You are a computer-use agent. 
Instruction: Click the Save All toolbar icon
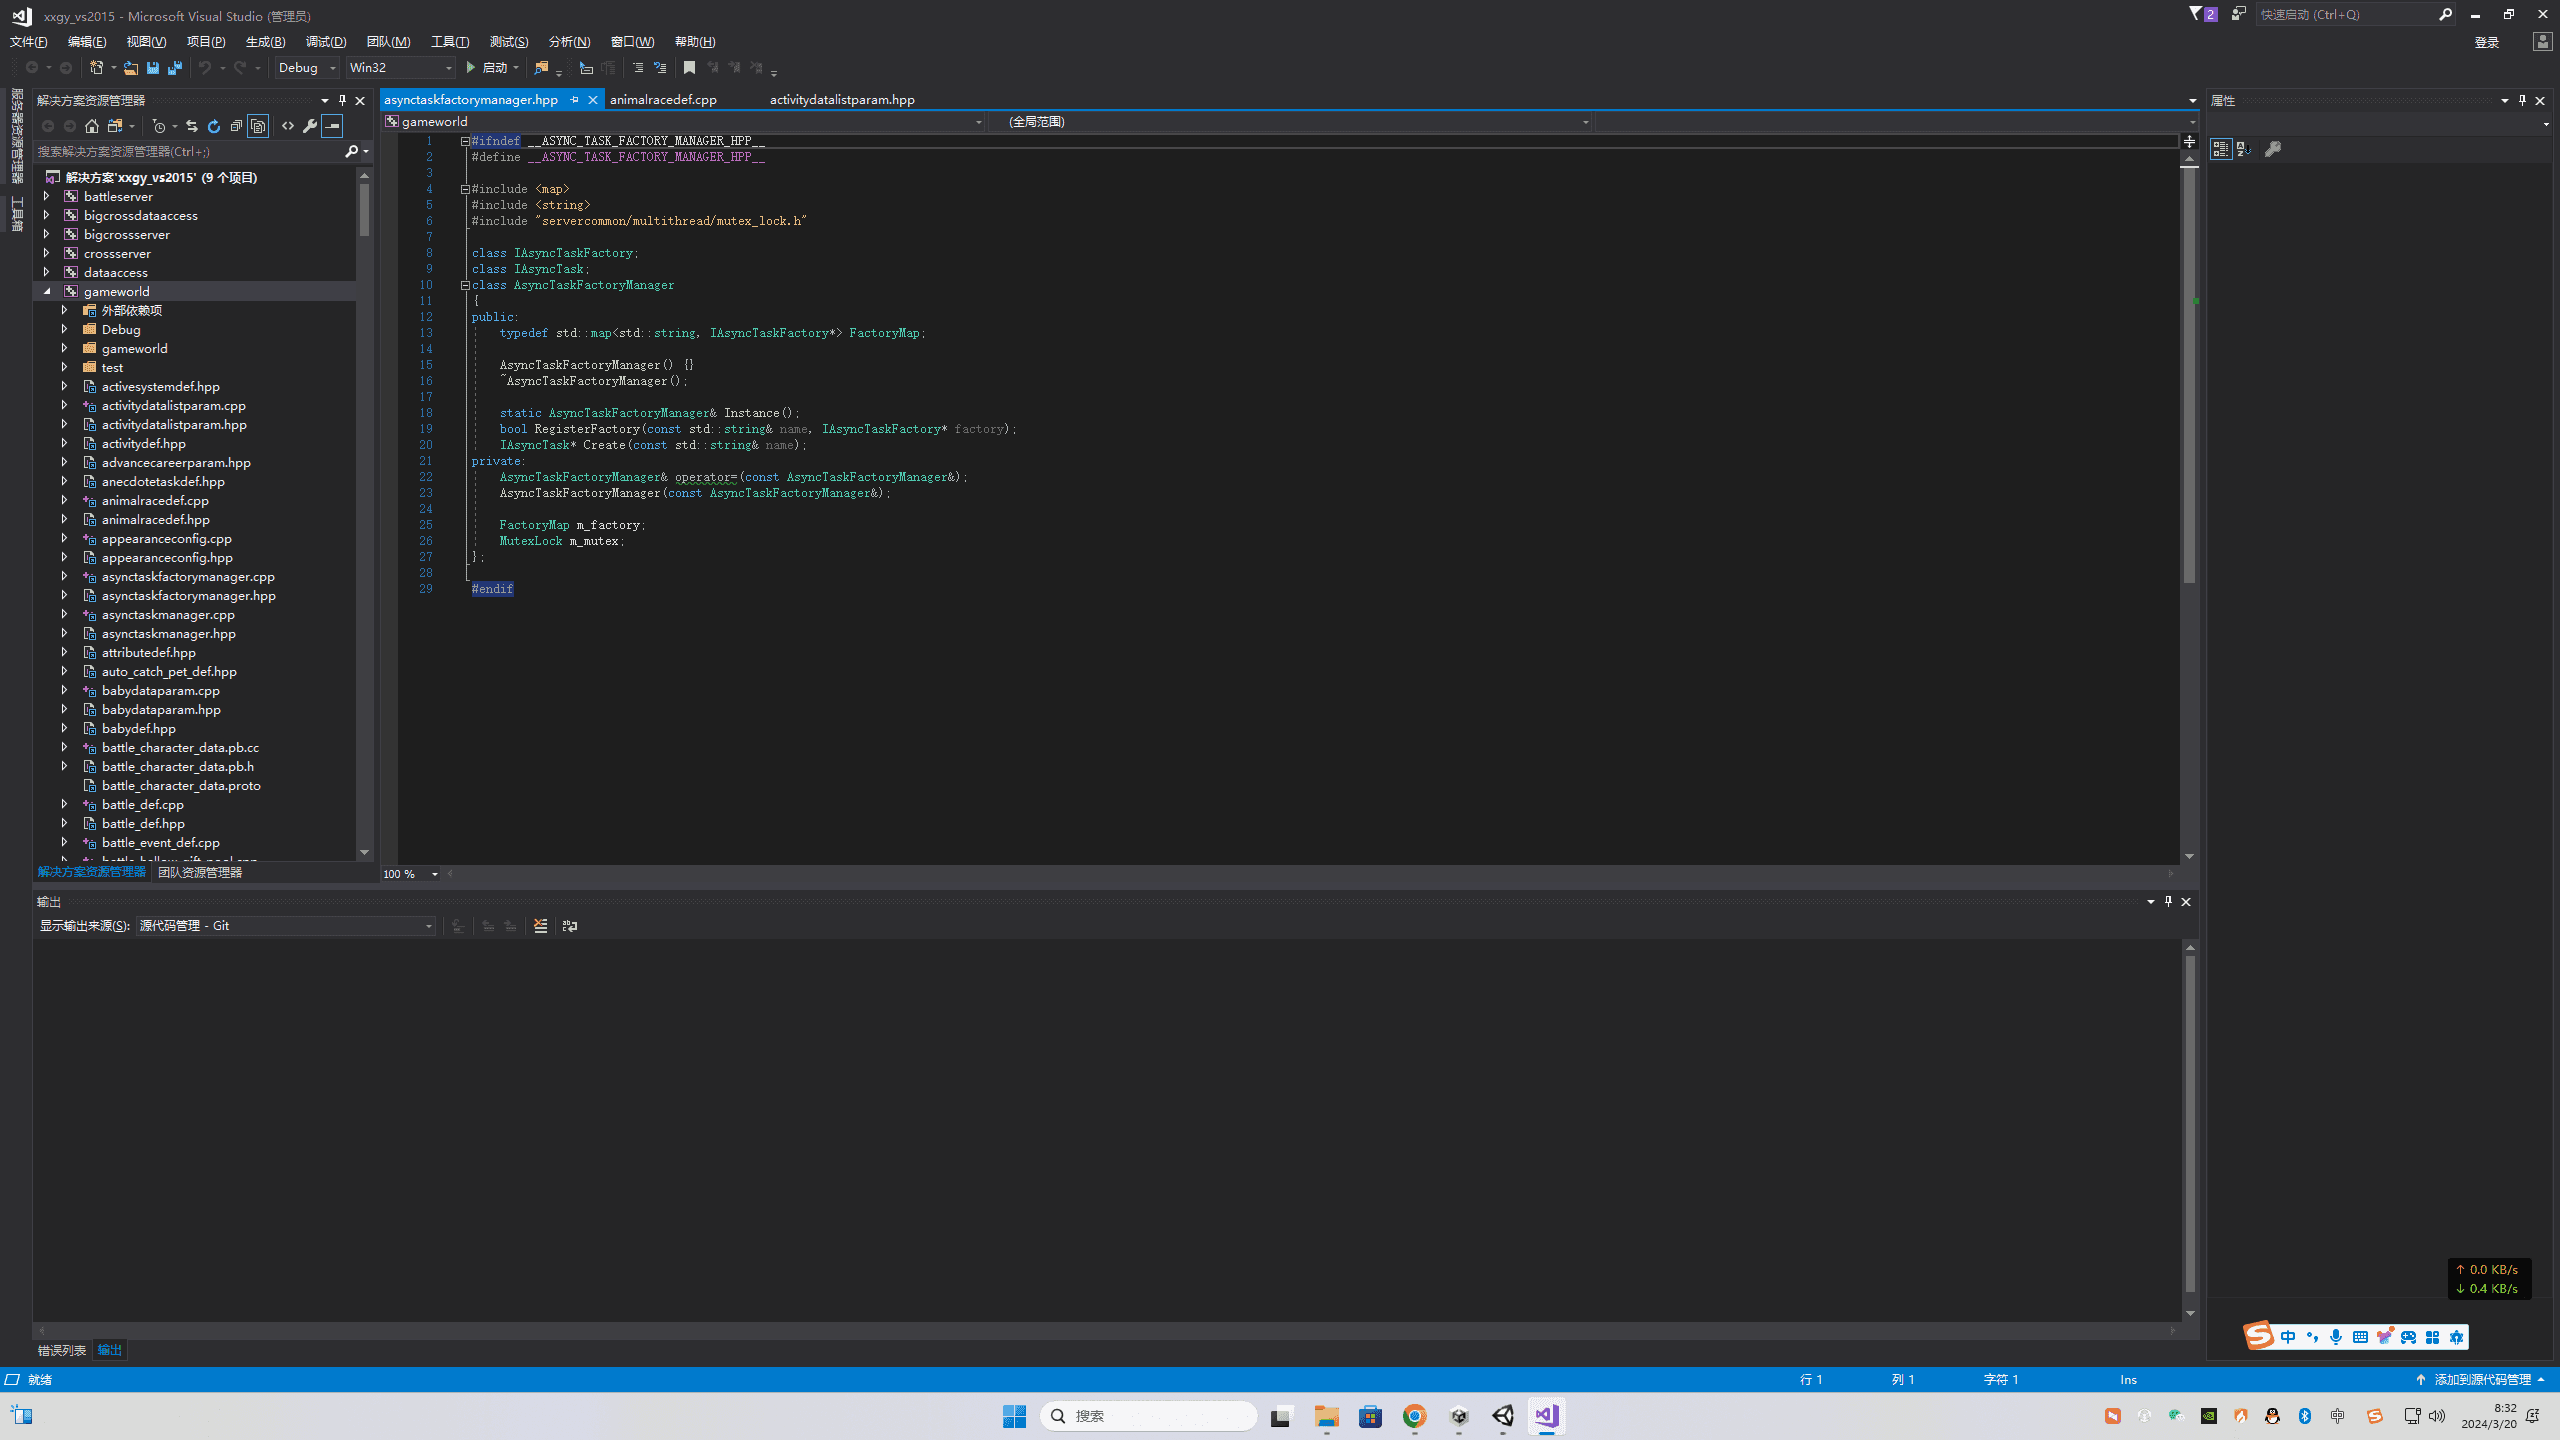(x=175, y=68)
